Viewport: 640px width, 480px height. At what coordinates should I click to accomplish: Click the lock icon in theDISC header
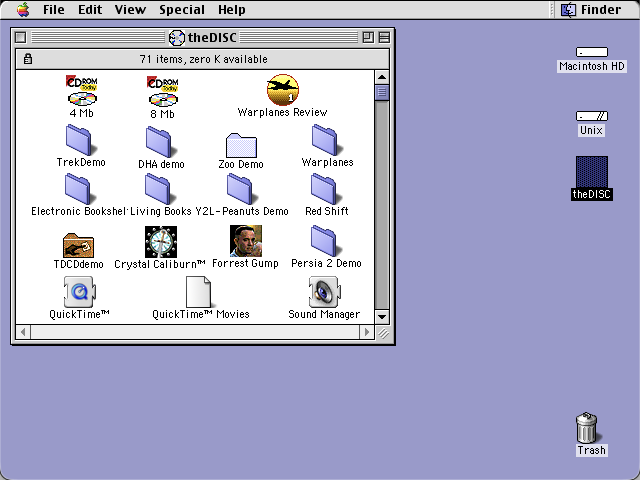tap(27, 59)
